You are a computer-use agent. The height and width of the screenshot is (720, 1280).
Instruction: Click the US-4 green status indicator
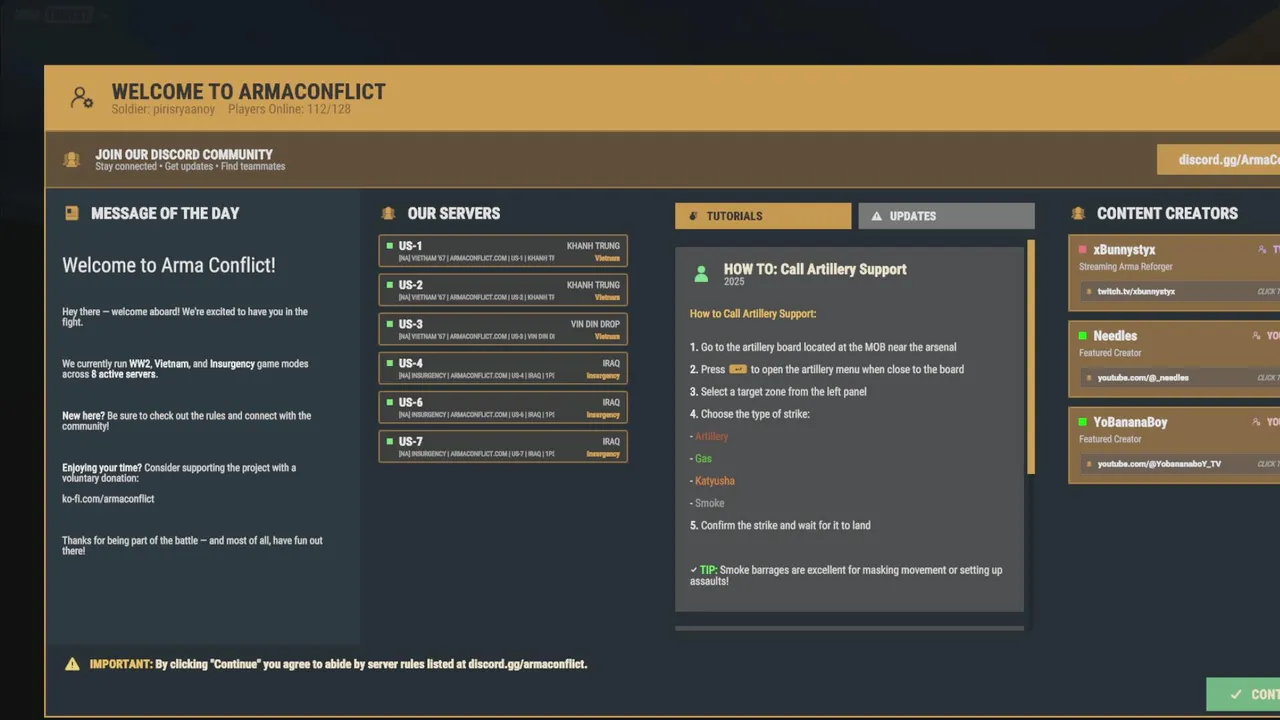[x=389, y=363]
